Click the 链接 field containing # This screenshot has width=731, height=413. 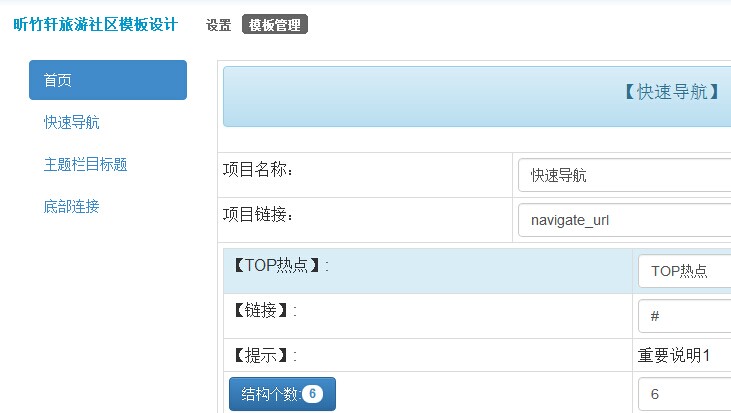point(684,316)
